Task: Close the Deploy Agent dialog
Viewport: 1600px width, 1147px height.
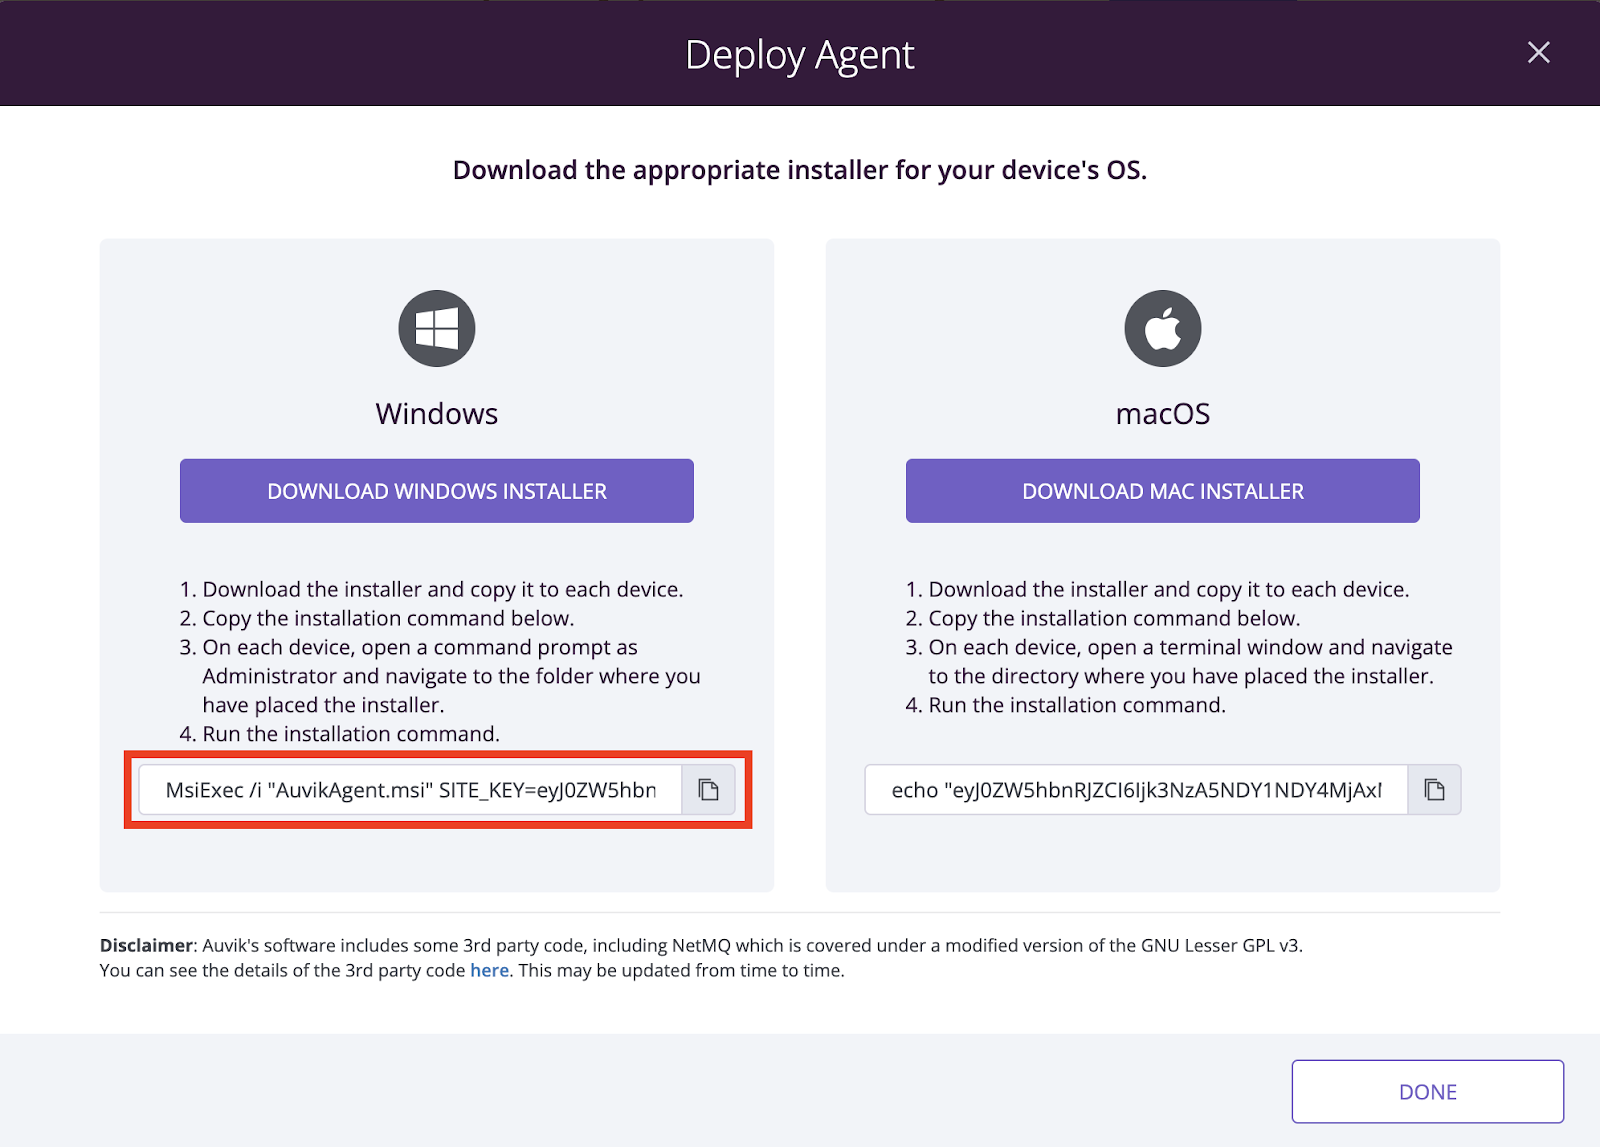Action: point(1539,52)
